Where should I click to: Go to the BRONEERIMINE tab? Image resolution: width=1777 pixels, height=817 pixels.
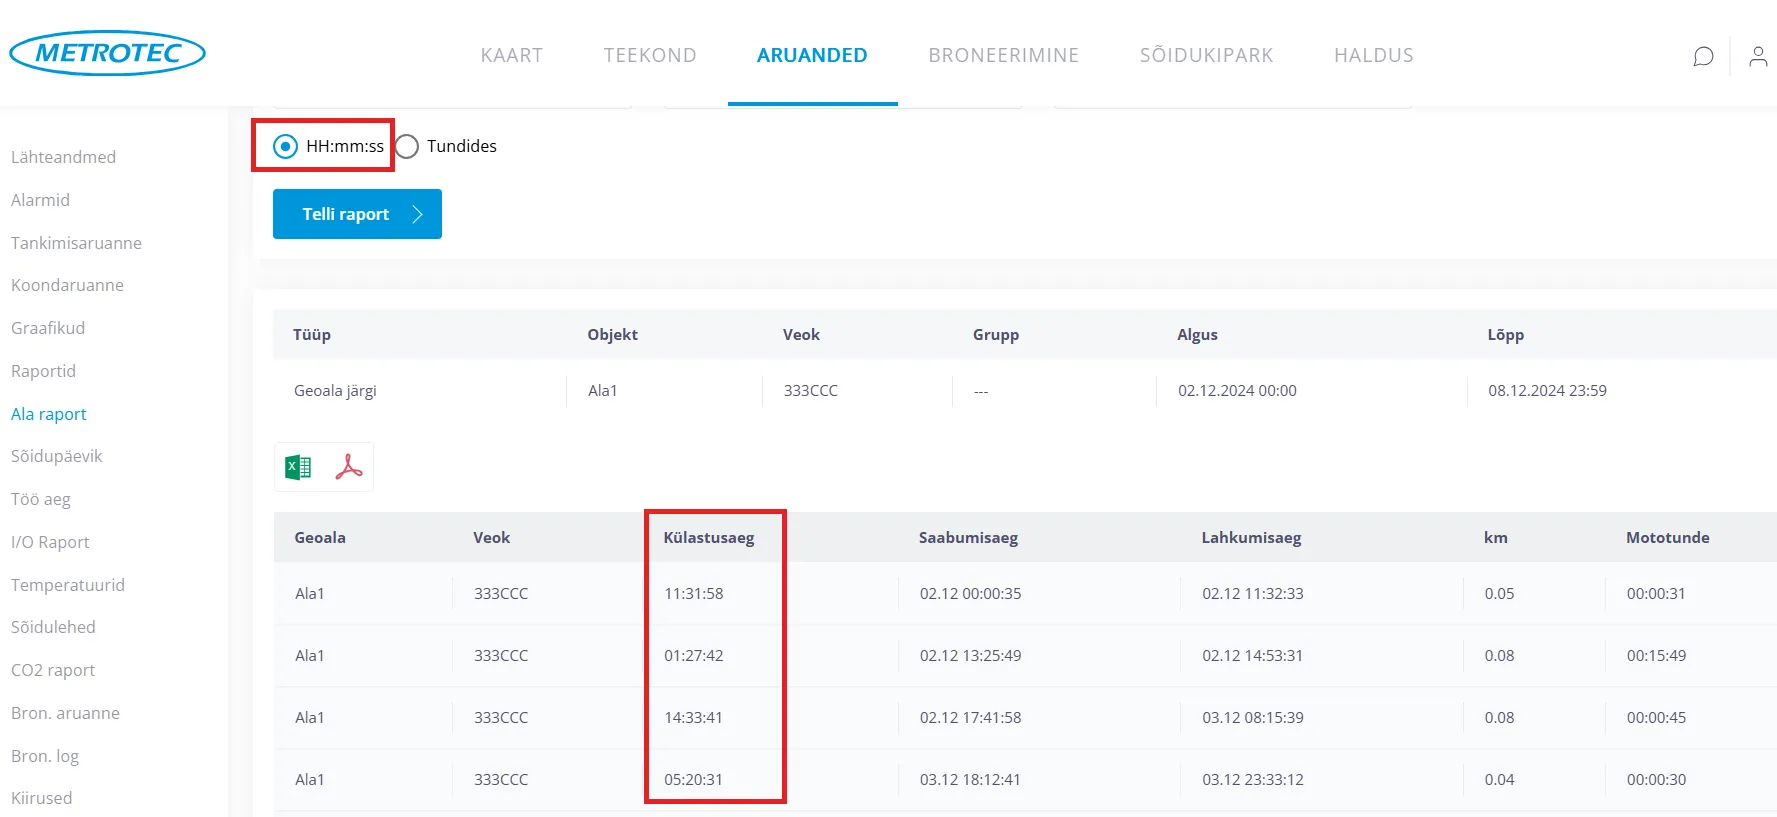click(x=1003, y=55)
